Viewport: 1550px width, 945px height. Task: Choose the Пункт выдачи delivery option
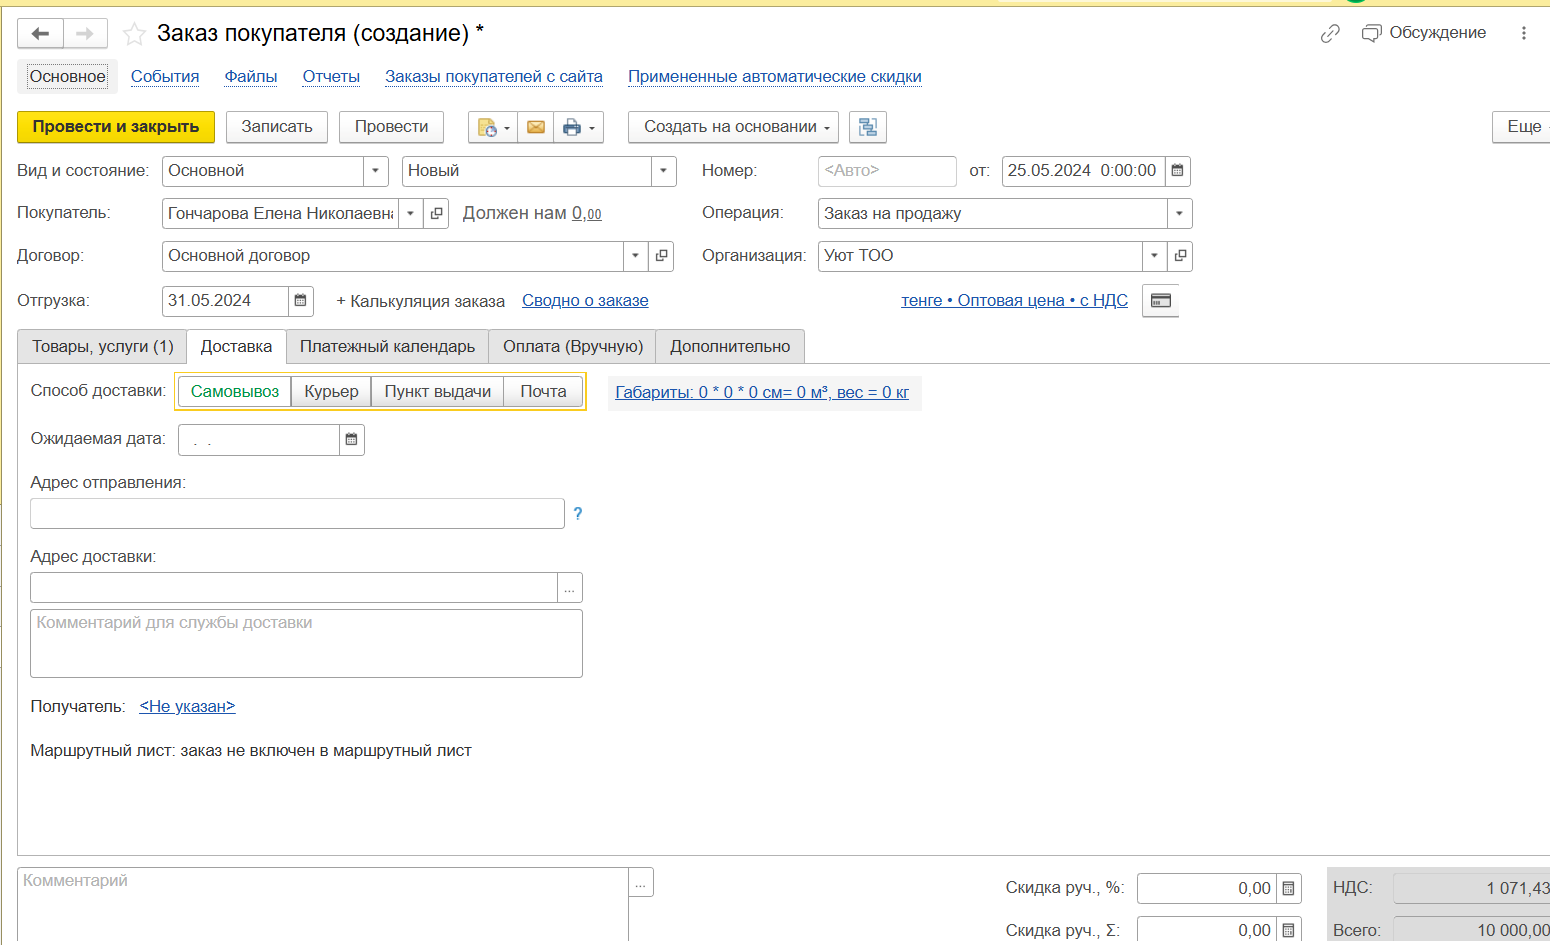[437, 392]
